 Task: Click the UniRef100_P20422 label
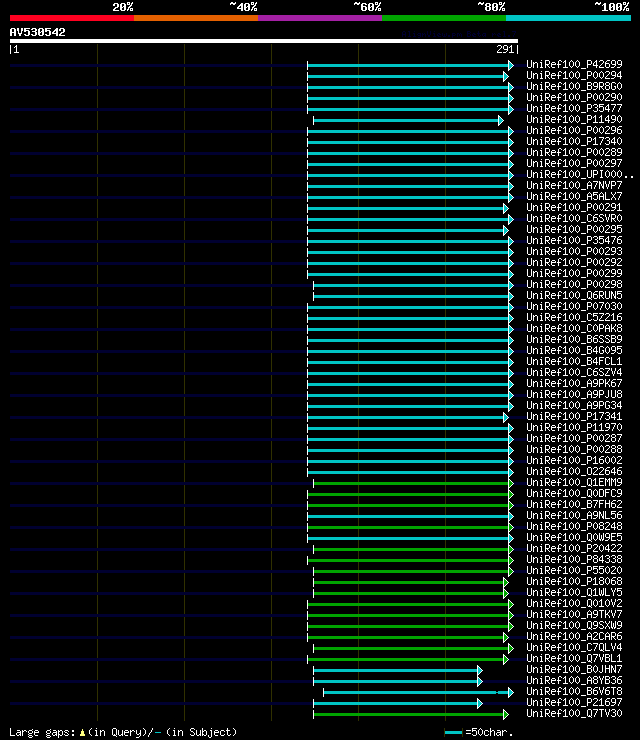point(574,549)
